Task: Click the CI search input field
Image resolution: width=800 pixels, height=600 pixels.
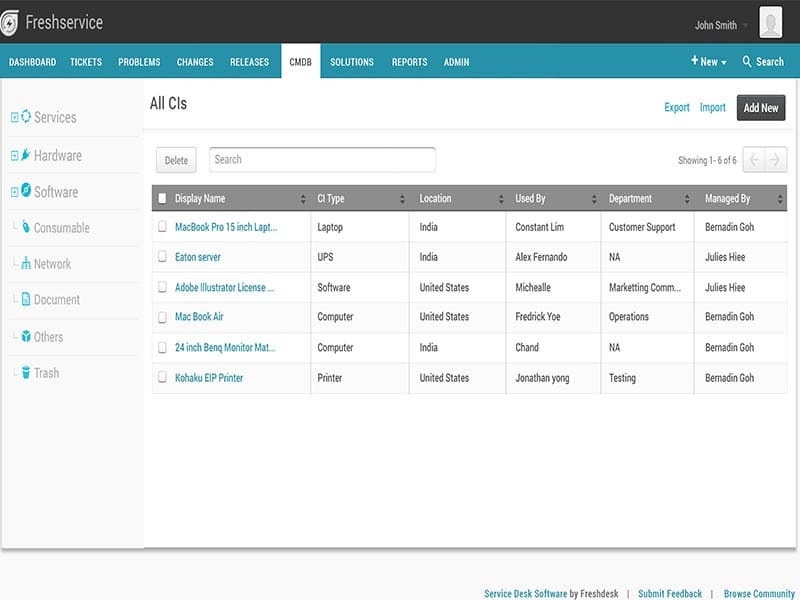Action: [322, 160]
